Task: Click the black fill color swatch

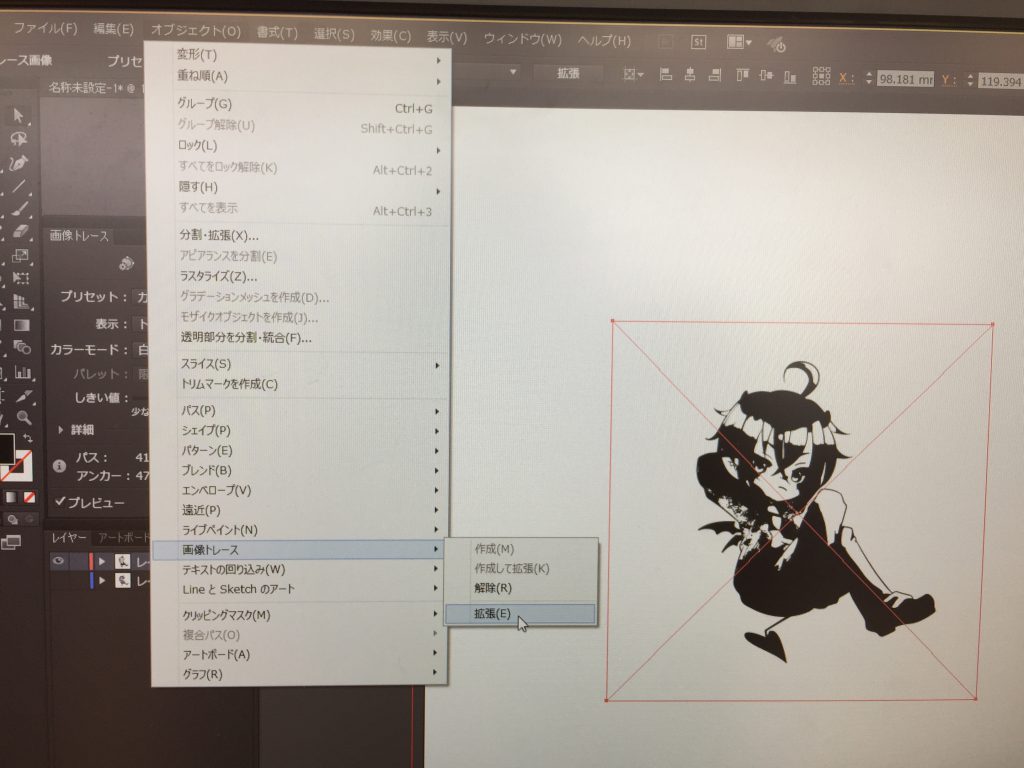Action: click(x=8, y=447)
